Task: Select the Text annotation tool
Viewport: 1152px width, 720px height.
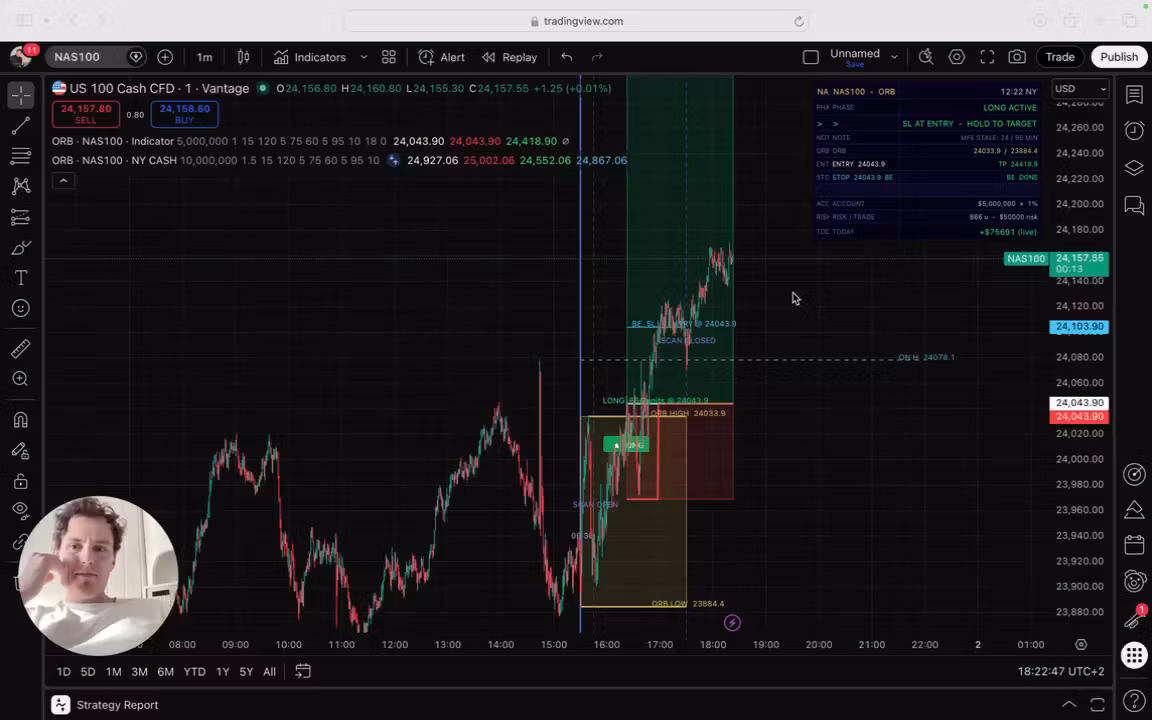Action: 20,278
